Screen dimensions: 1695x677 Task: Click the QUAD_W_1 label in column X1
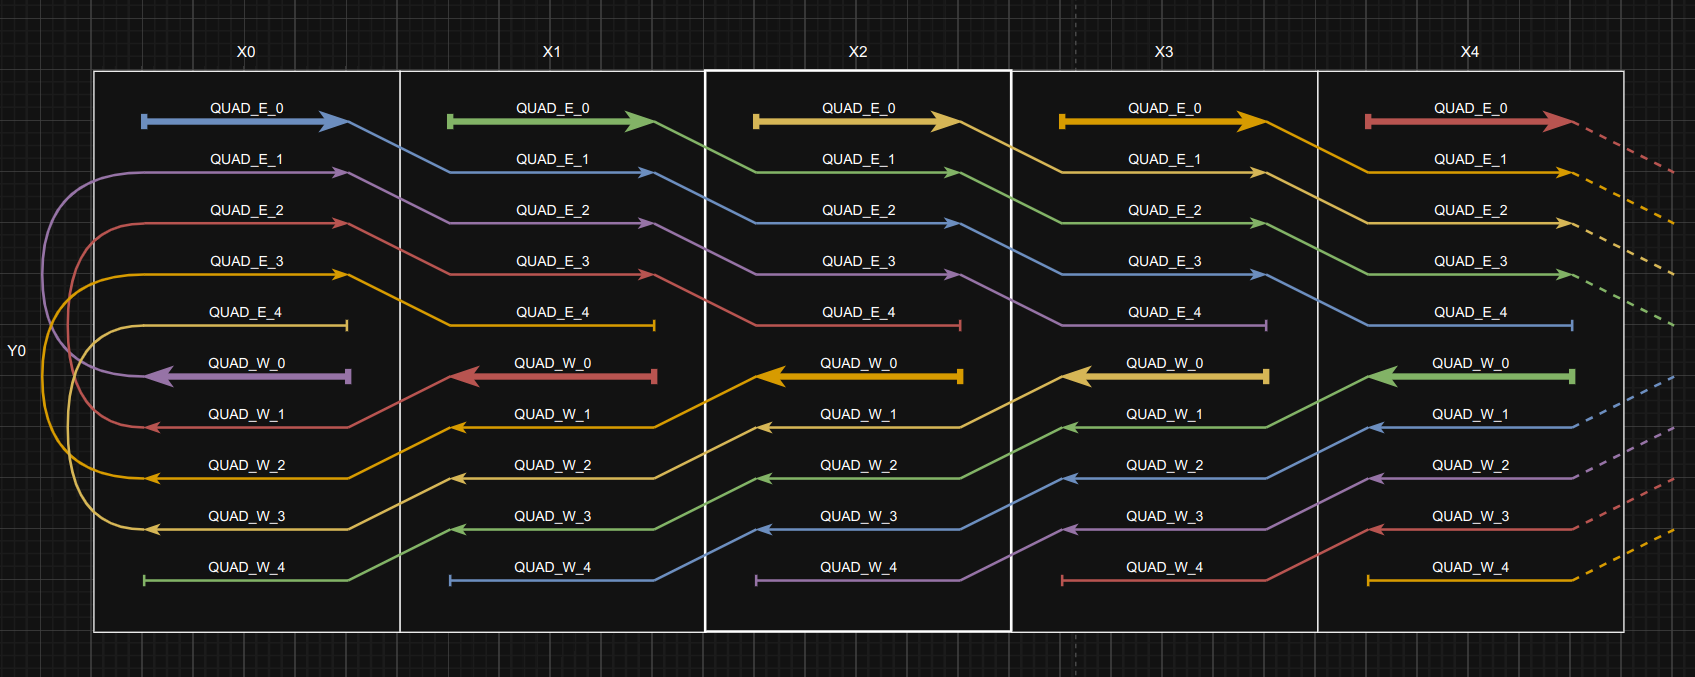tap(552, 414)
